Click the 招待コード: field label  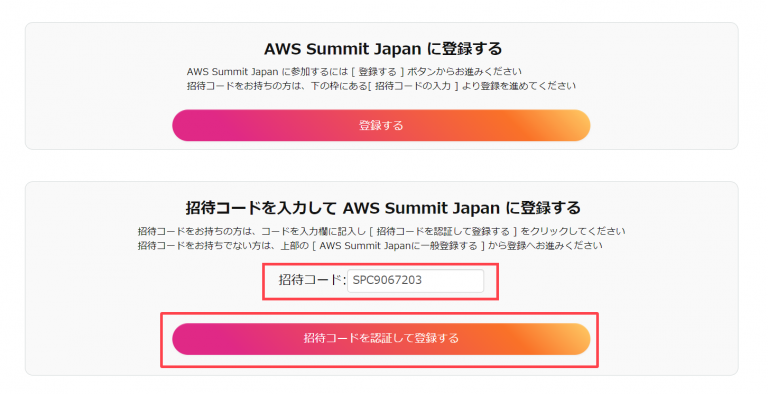point(312,280)
